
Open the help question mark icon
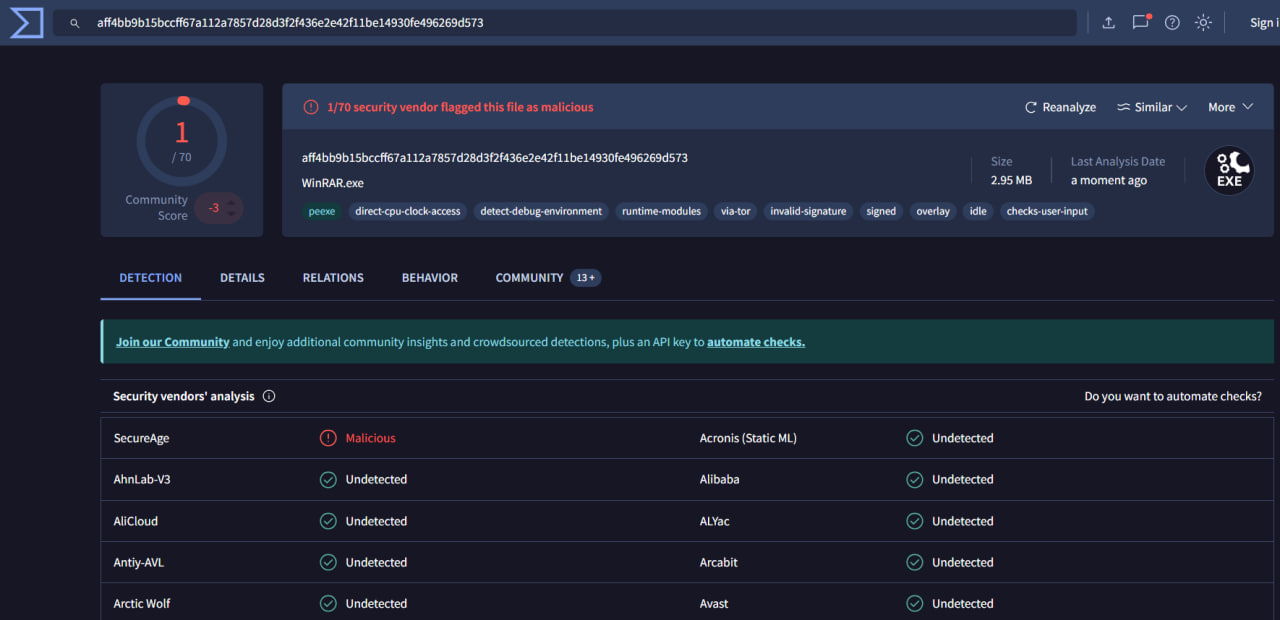click(1172, 22)
